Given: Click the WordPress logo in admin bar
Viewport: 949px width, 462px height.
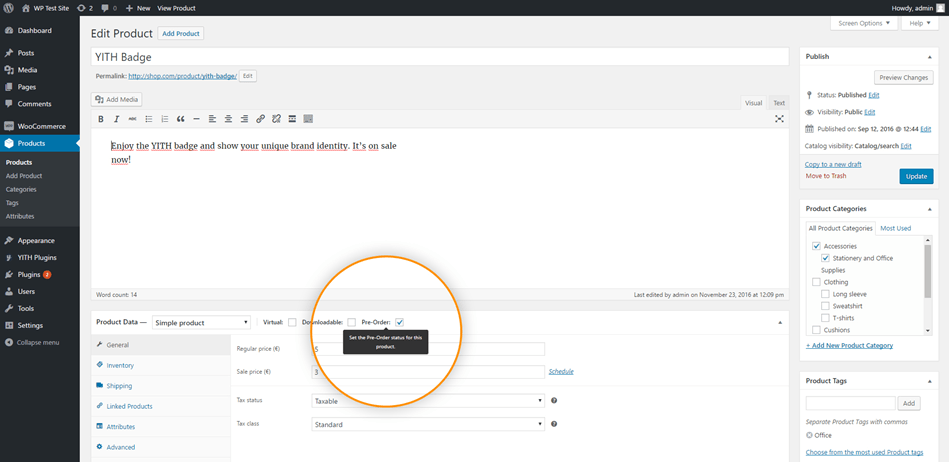Looking at the screenshot, I should pos(9,8).
